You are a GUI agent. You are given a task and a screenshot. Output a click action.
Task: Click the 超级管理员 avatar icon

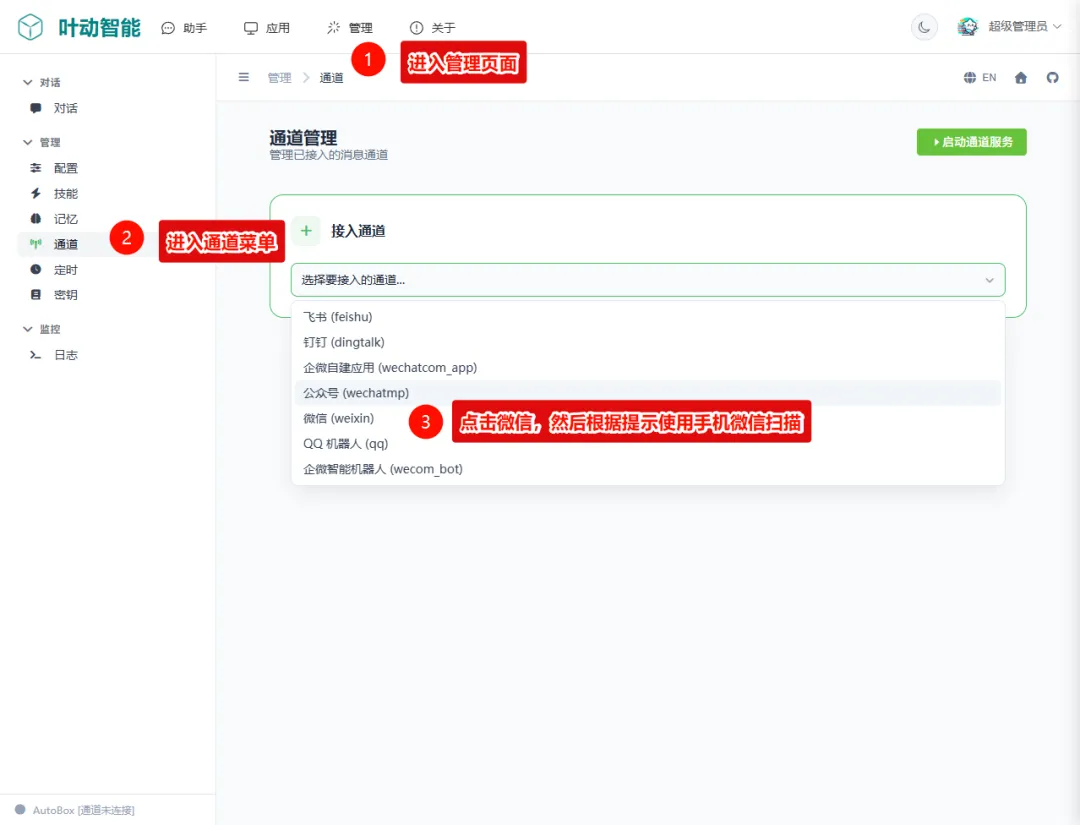(x=968, y=27)
